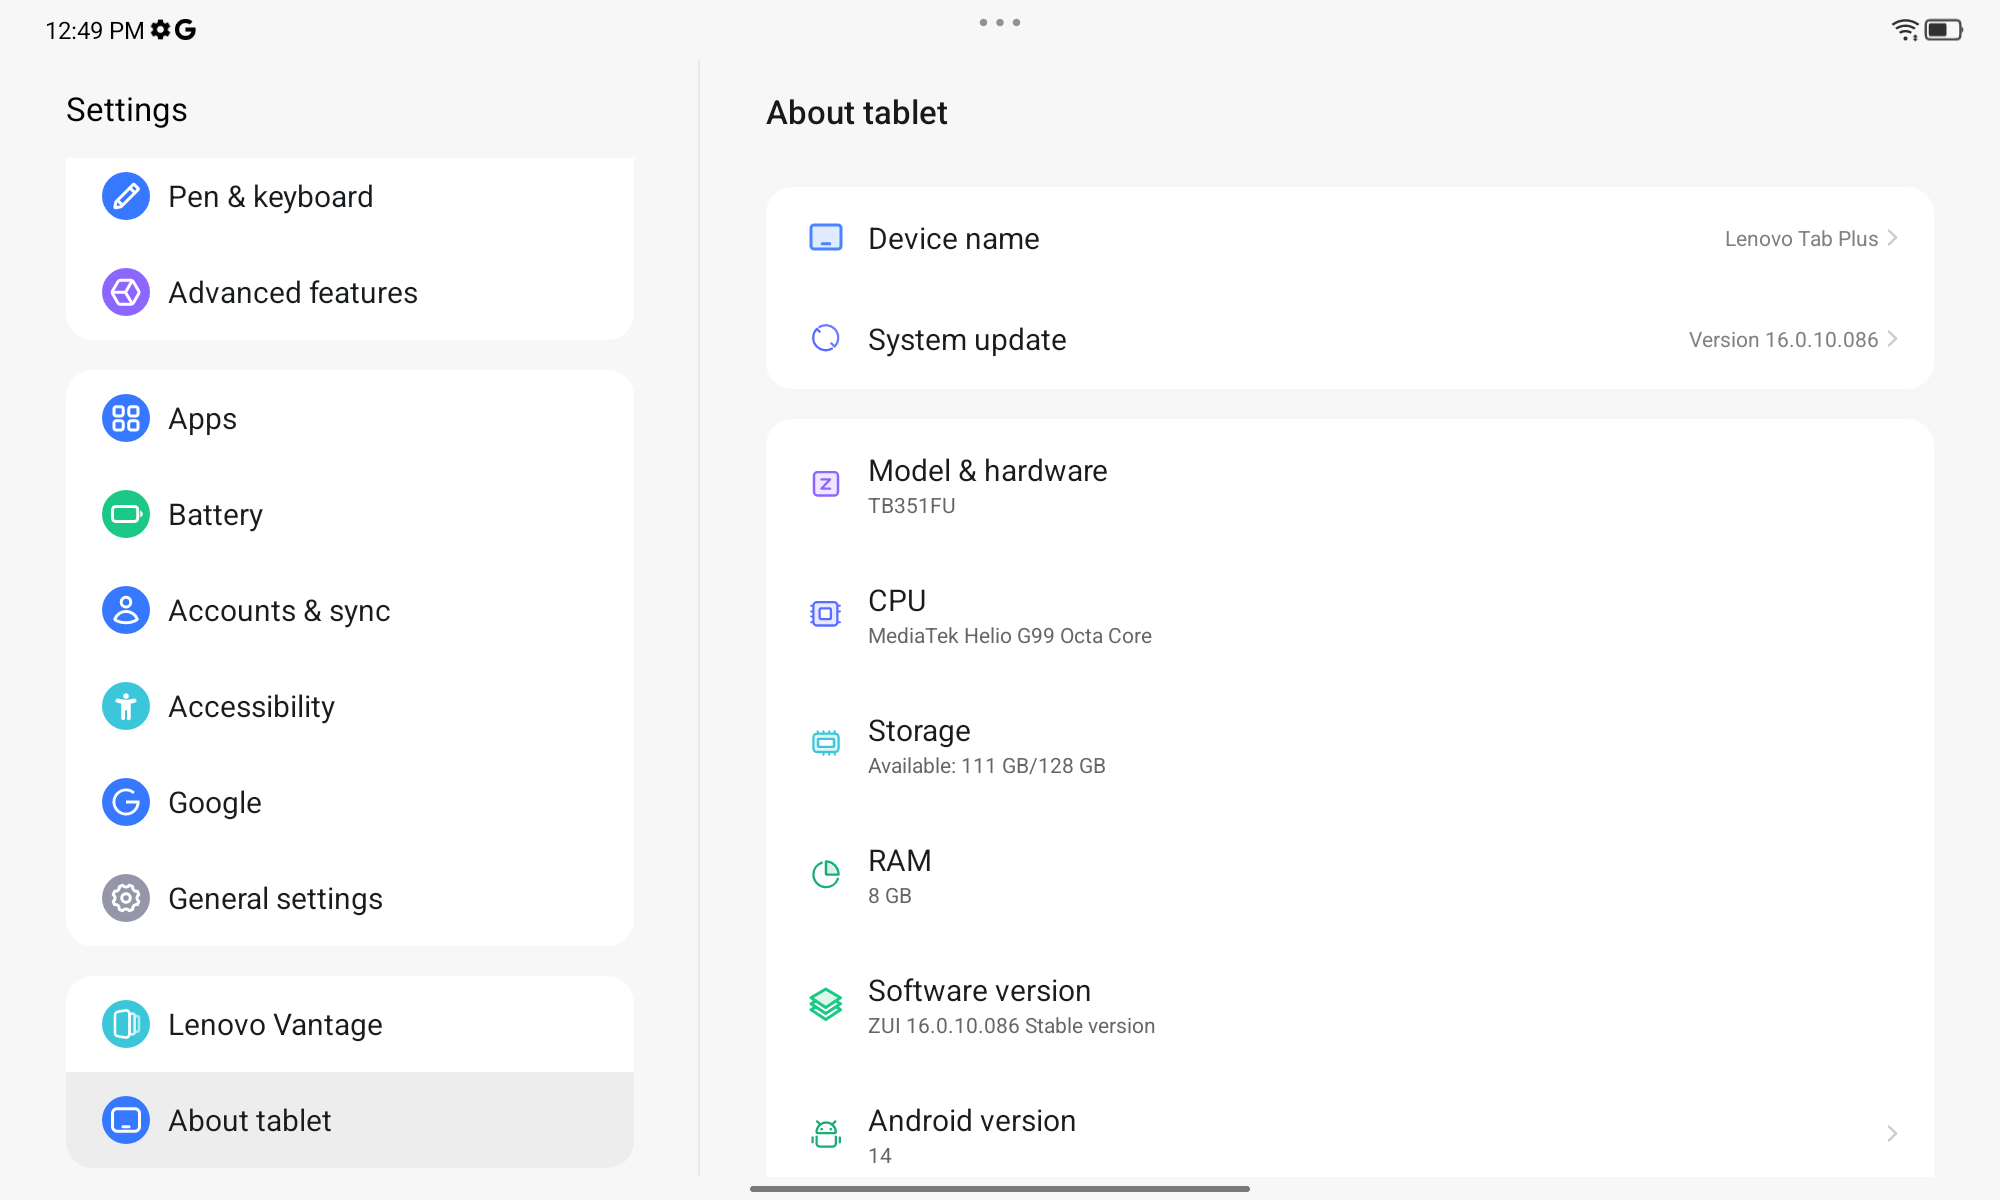This screenshot has height=1200, width=2000.
Task: Tap the Device name tablet icon
Action: (x=826, y=238)
